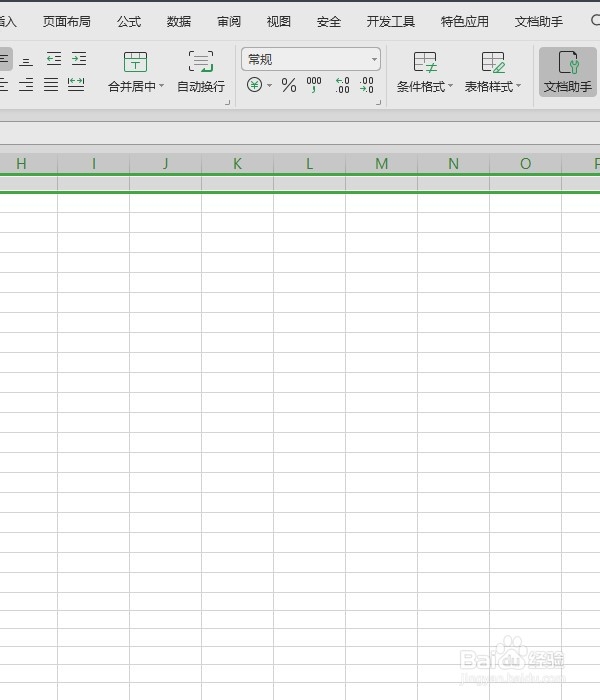Select column I header
This screenshot has height=700, width=600.
(x=94, y=164)
